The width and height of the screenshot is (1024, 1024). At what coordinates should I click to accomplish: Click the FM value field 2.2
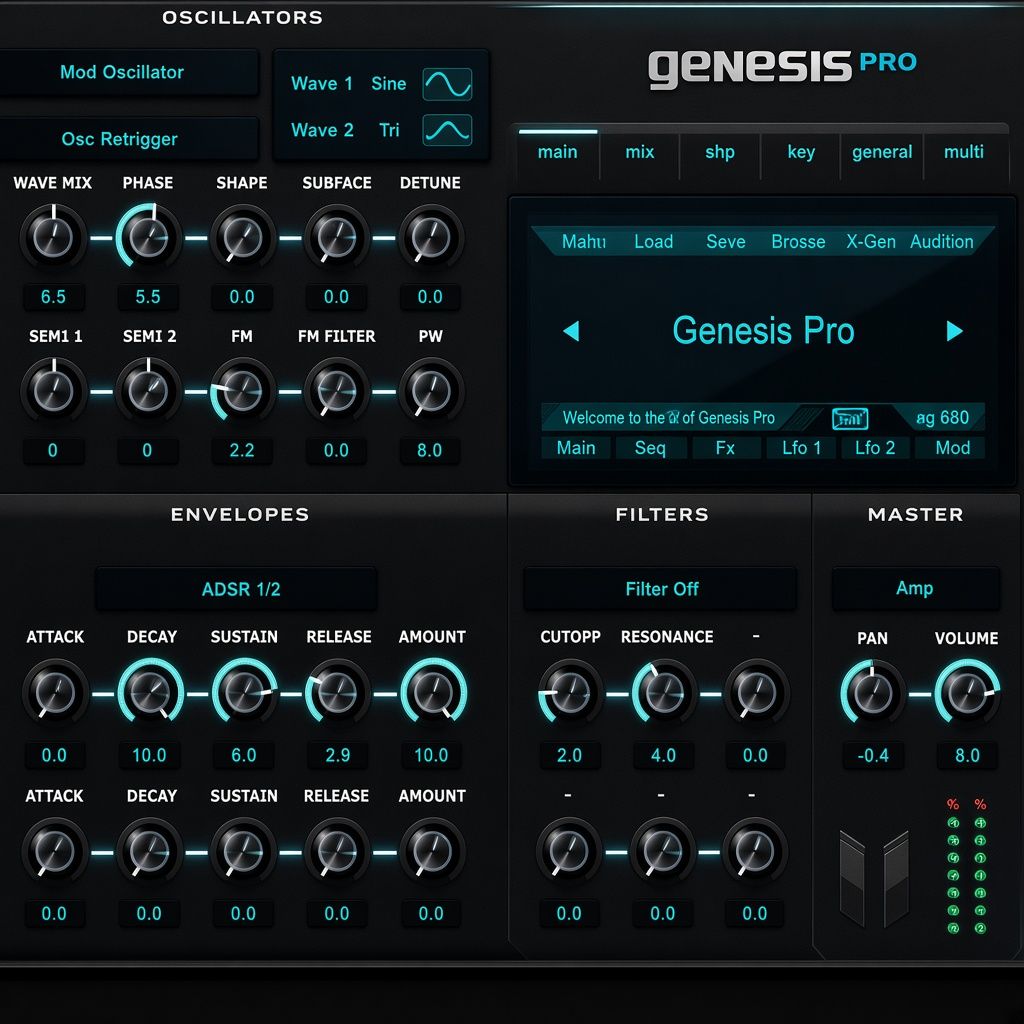pyautogui.click(x=242, y=451)
